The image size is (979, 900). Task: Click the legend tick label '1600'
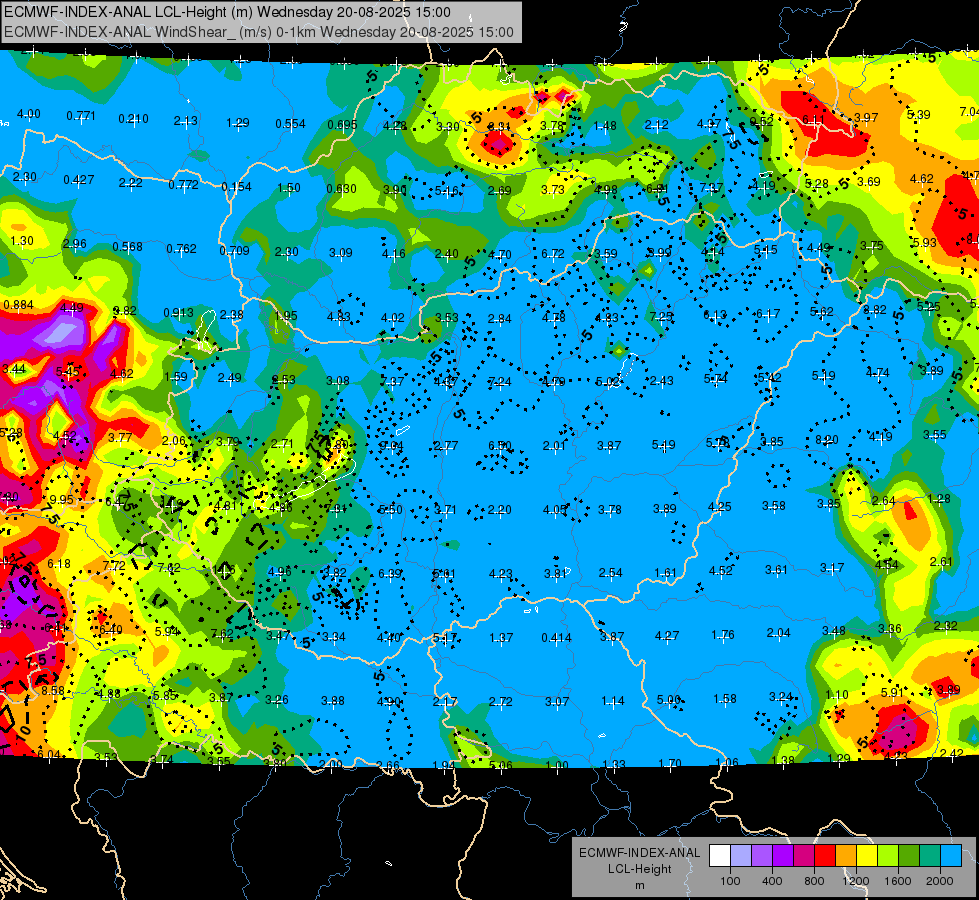tap(898, 881)
